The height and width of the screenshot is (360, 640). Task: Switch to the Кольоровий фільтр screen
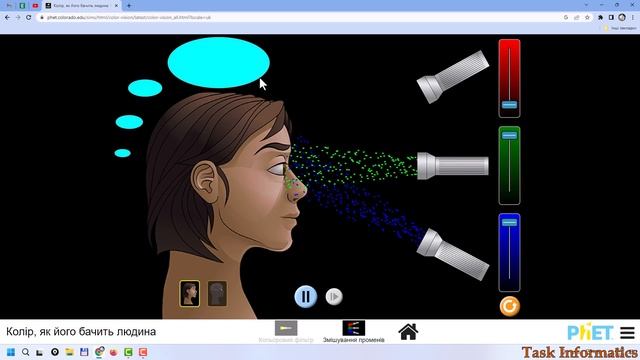(286, 332)
